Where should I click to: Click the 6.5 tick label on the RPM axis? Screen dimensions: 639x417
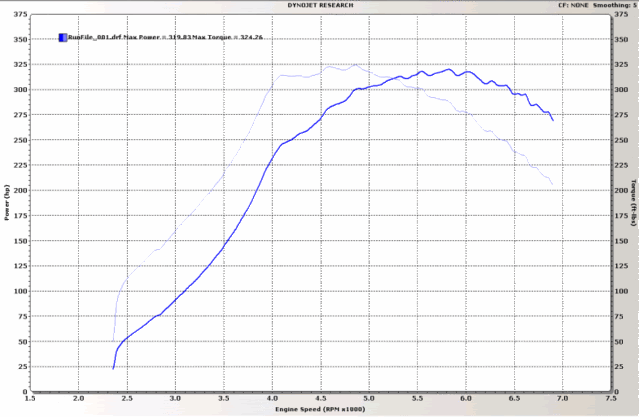point(514,398)
